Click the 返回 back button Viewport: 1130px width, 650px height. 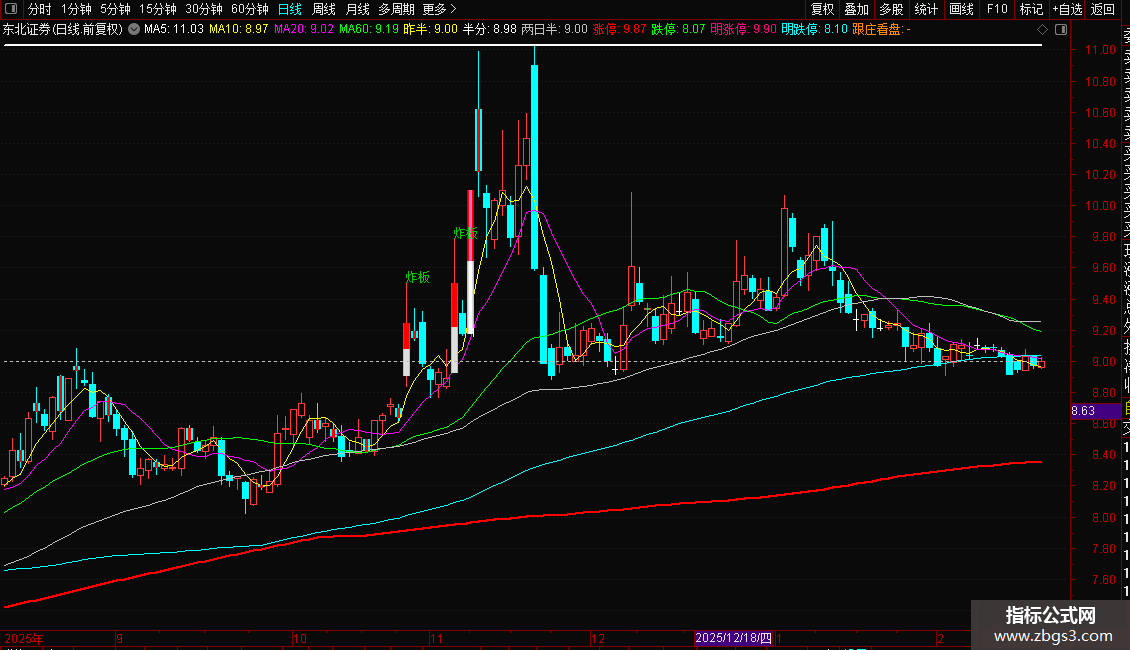[x=1103, y=9]
